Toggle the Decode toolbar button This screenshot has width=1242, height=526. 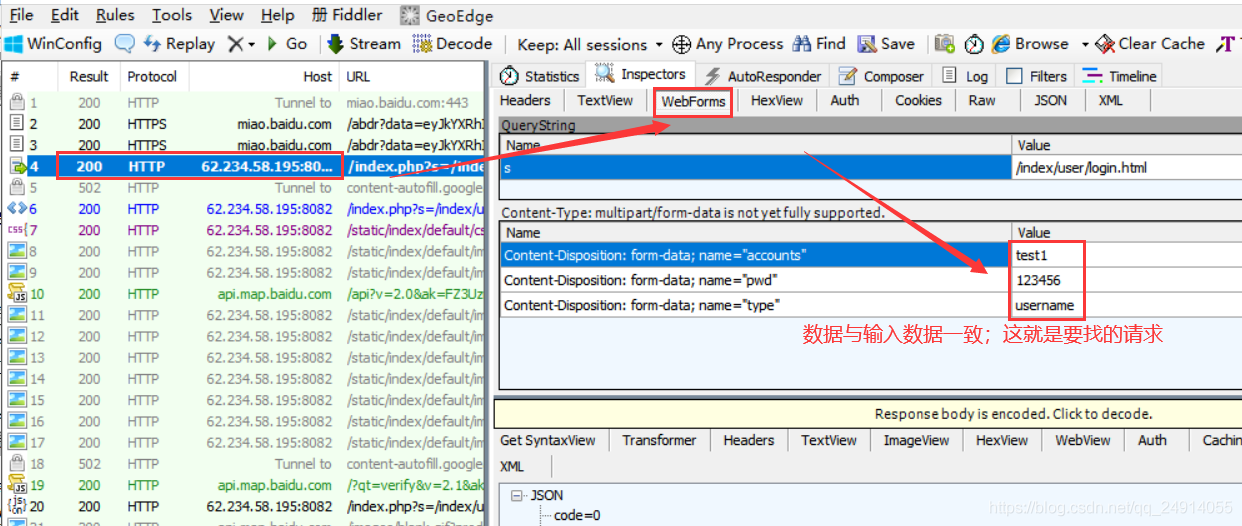tap(452, 44)
